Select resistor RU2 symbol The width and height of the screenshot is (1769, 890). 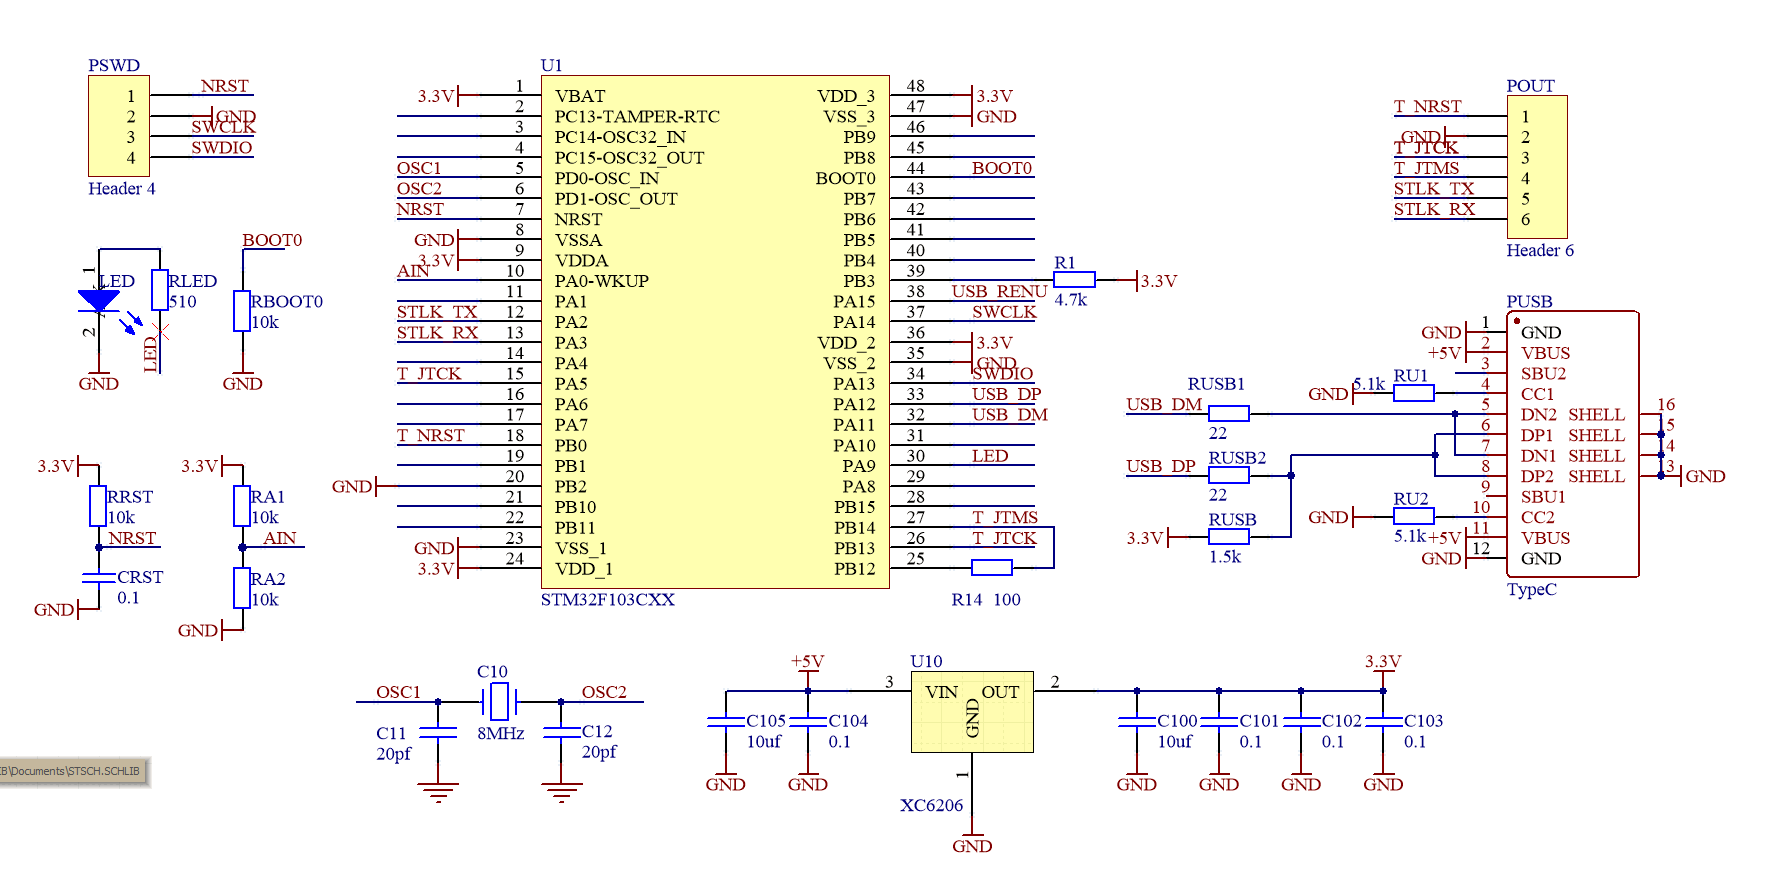click(x=1414, y=516)
